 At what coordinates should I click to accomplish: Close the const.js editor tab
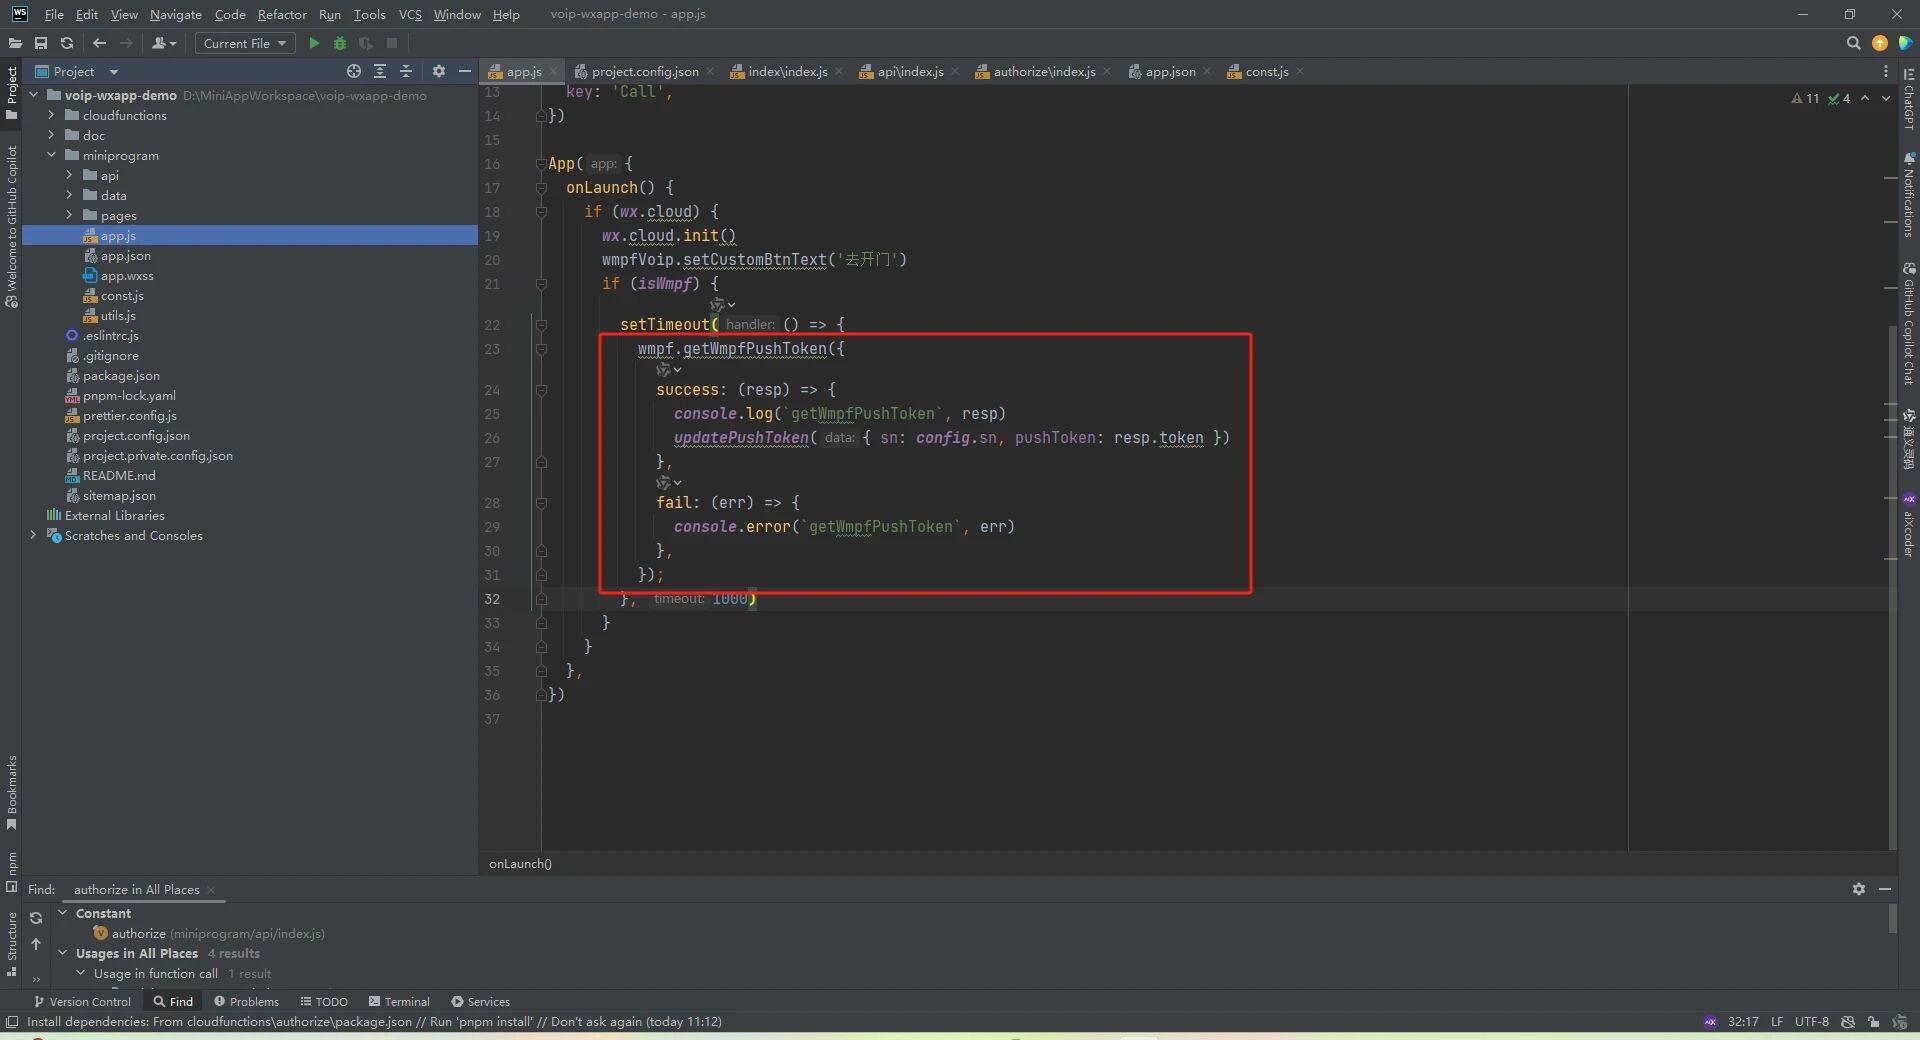point(1299,71)
